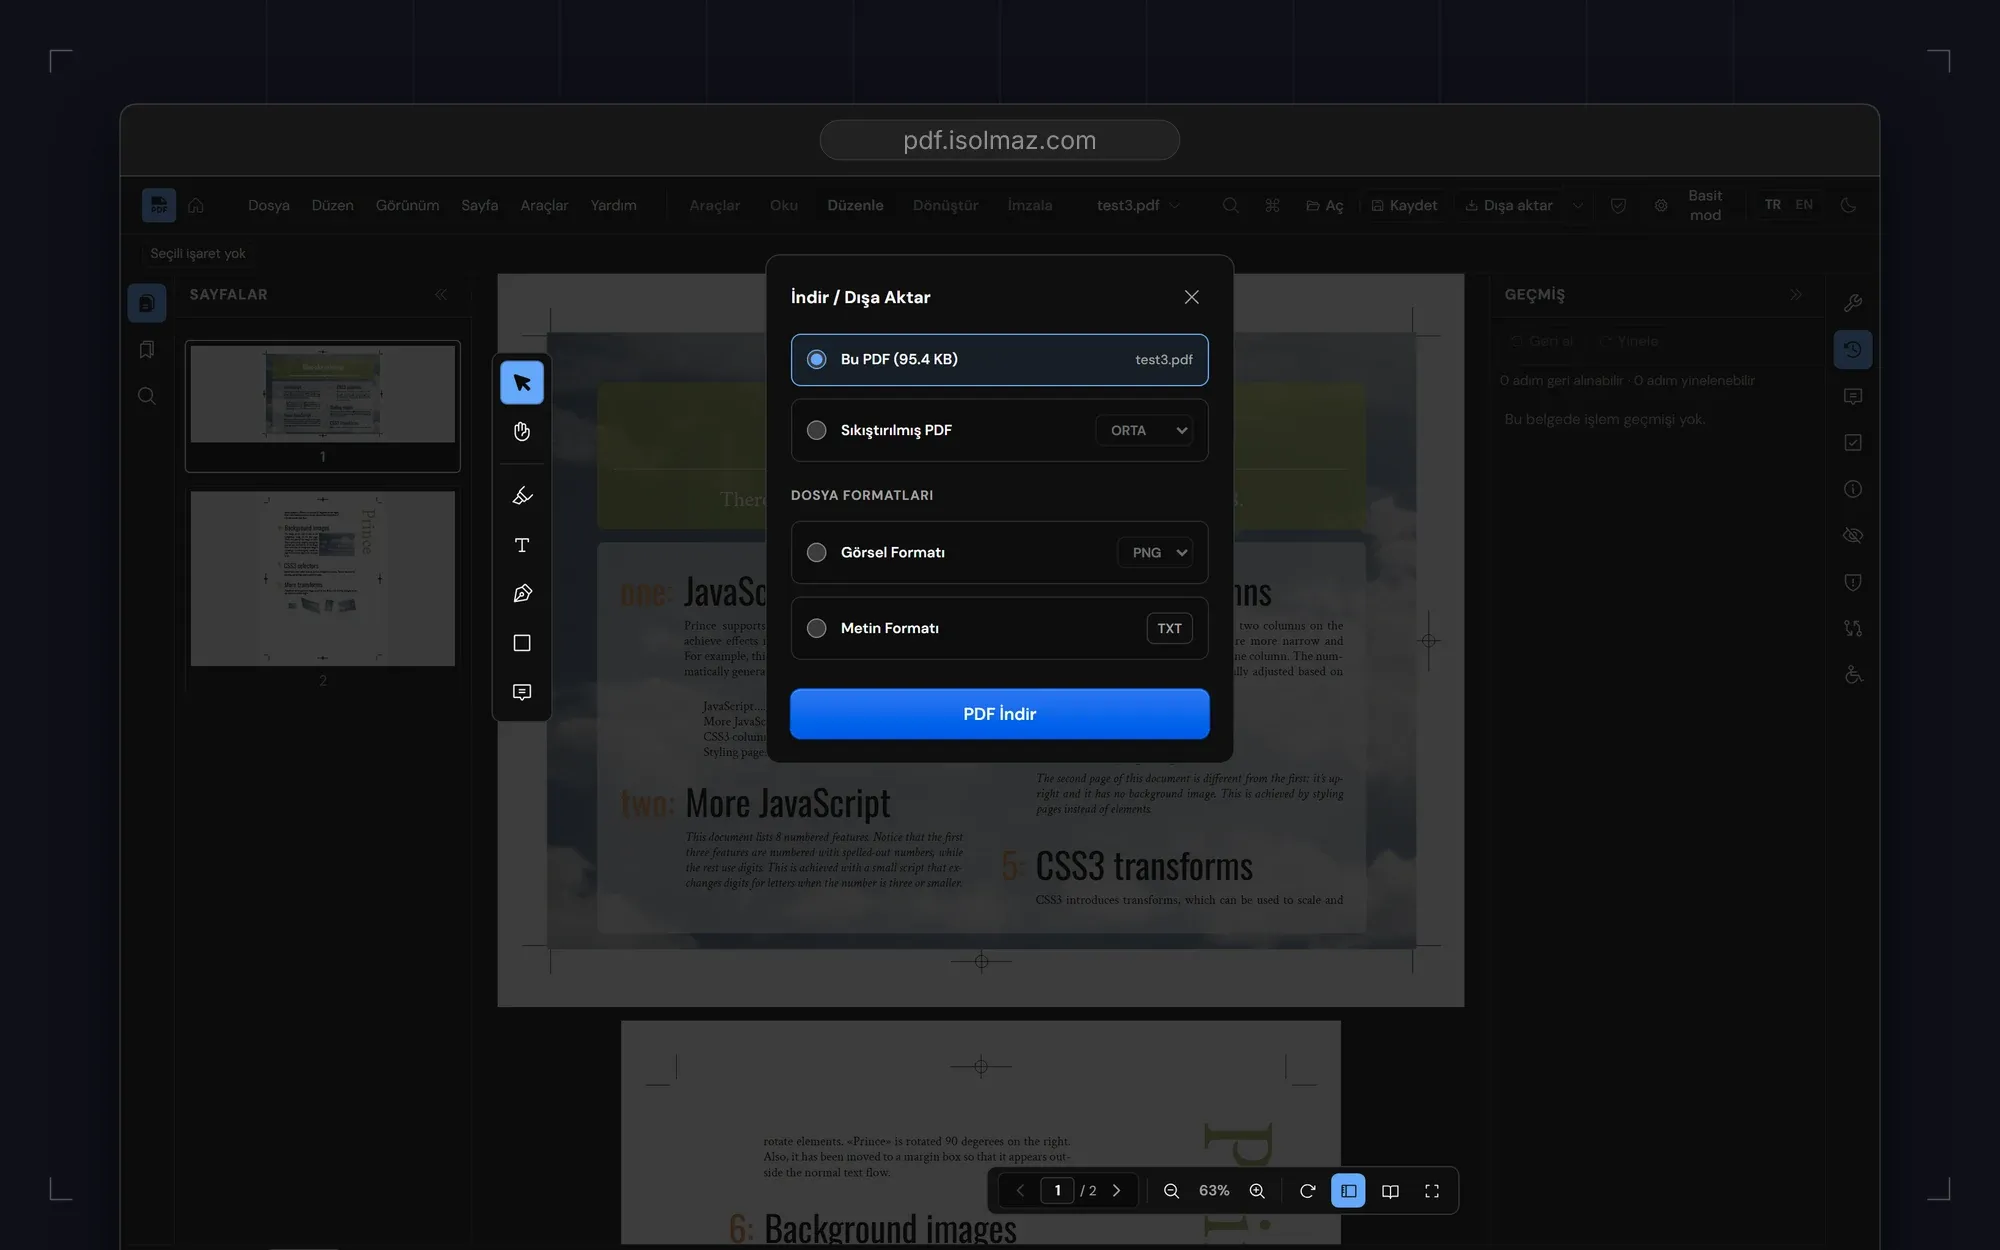Select the comment note tool
The width and height of the screenshot is (2000, 1250).
click(522, 692)
